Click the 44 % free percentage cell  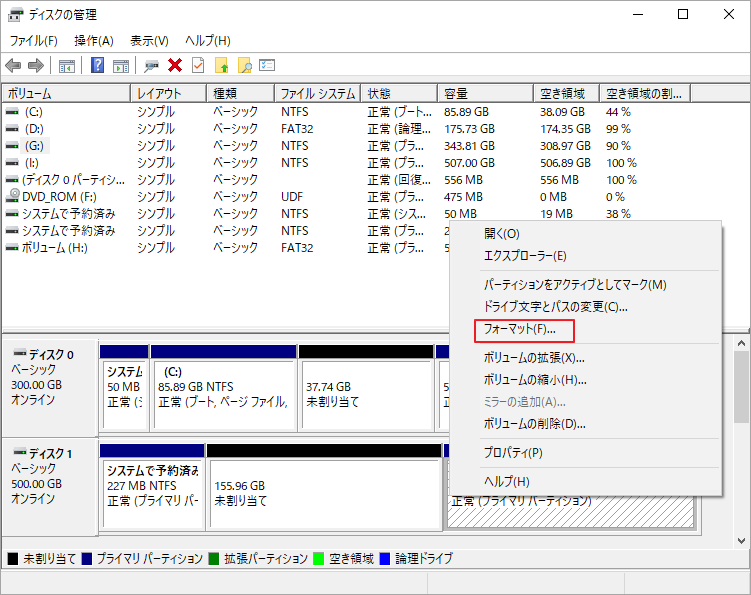(618, 112)
